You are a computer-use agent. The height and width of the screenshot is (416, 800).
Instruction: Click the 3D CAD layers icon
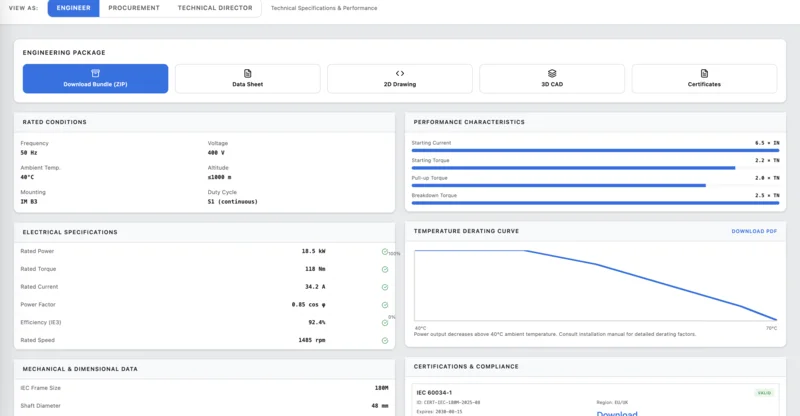coord(552,73)
